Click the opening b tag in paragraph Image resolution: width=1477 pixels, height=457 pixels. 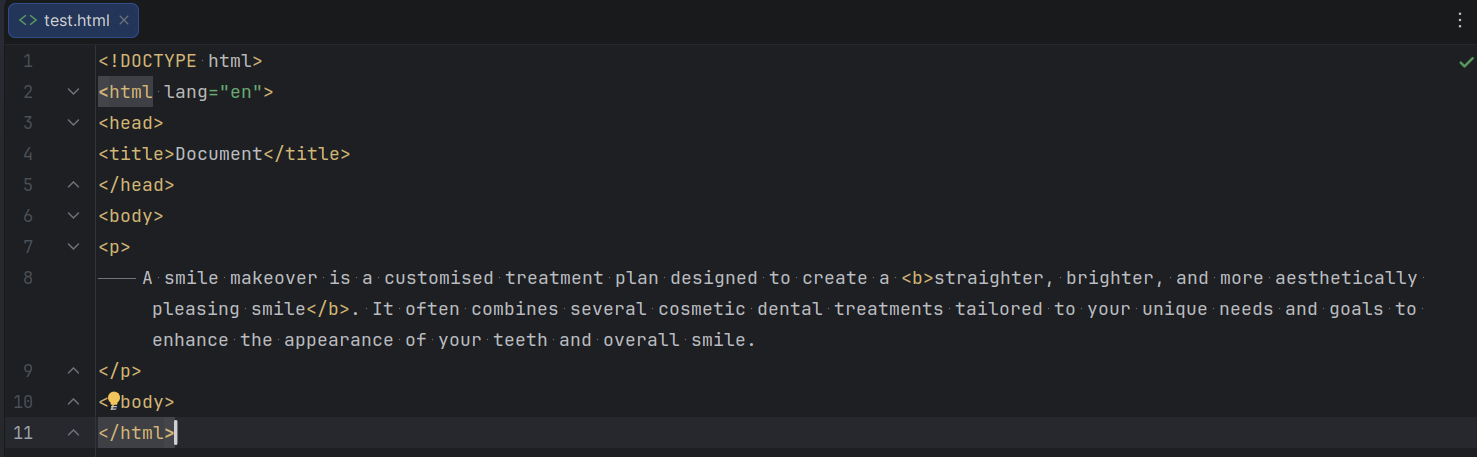coord(917,278)
